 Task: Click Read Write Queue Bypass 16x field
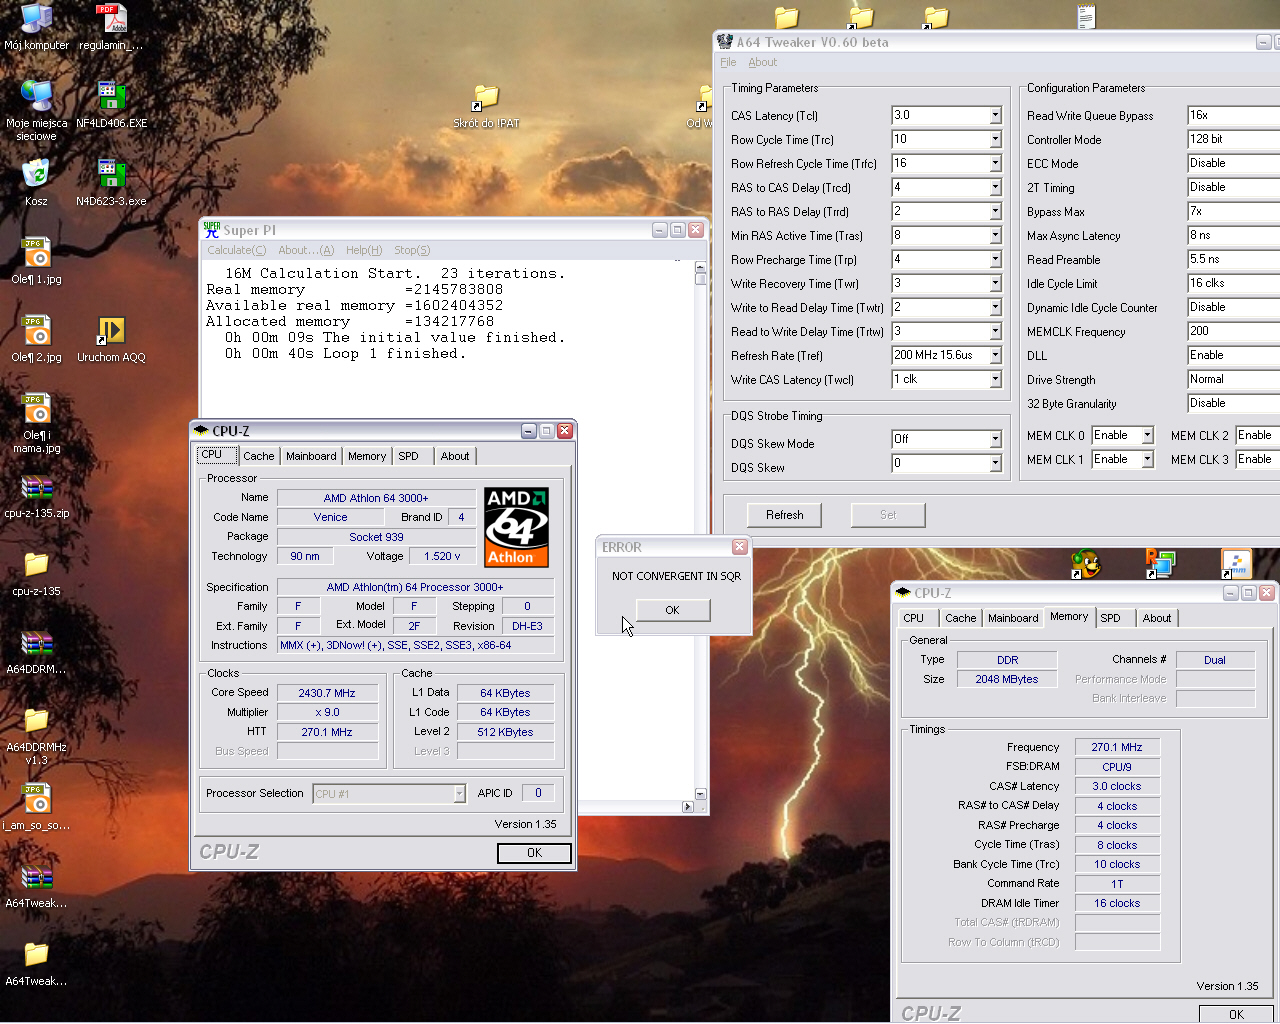1234,115
